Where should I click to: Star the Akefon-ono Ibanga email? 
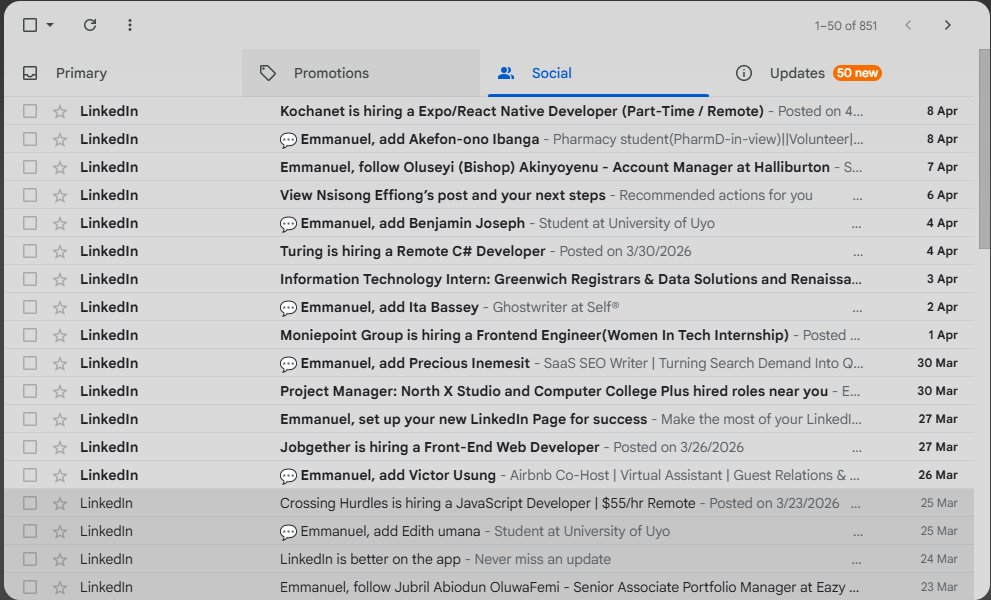(x=60, y=139)
